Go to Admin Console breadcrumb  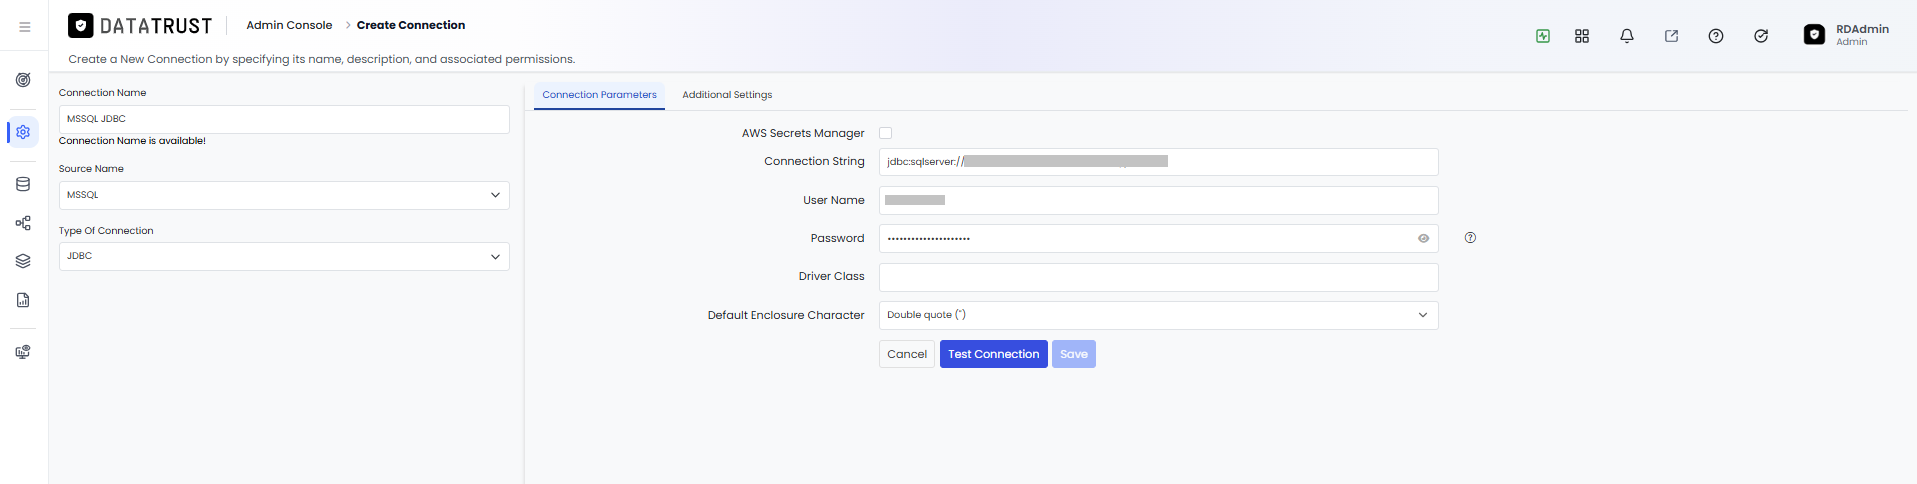click(289, 25)
